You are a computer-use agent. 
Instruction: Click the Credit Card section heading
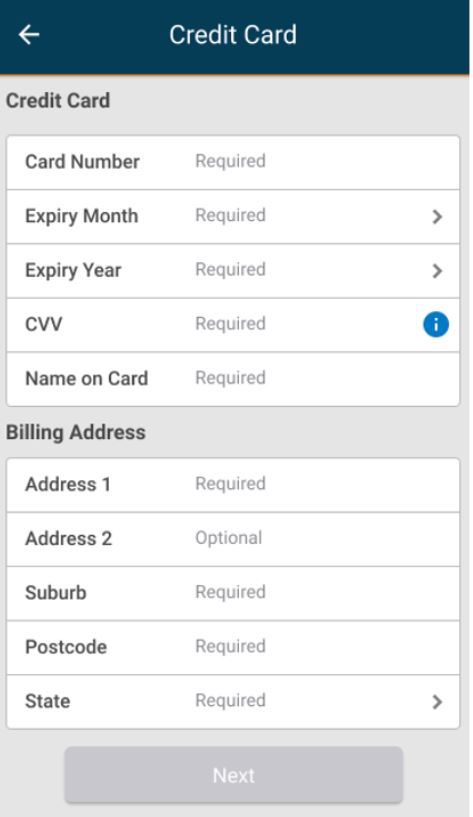[58, 101]
